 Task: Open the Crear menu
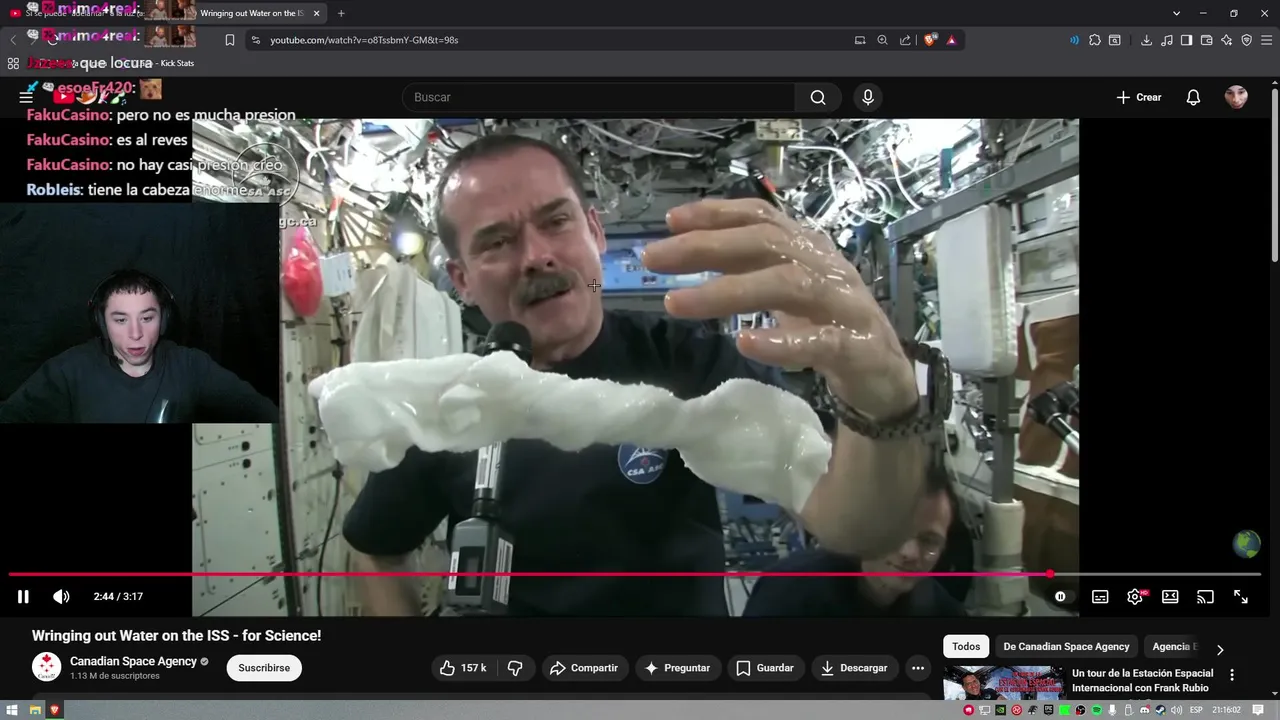[1139, 97]
